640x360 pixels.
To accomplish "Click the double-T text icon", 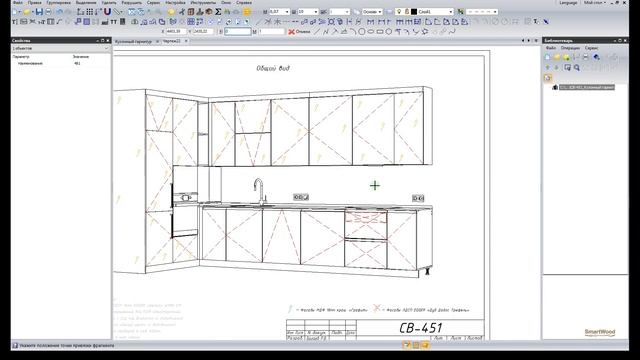I will (113, 22).
